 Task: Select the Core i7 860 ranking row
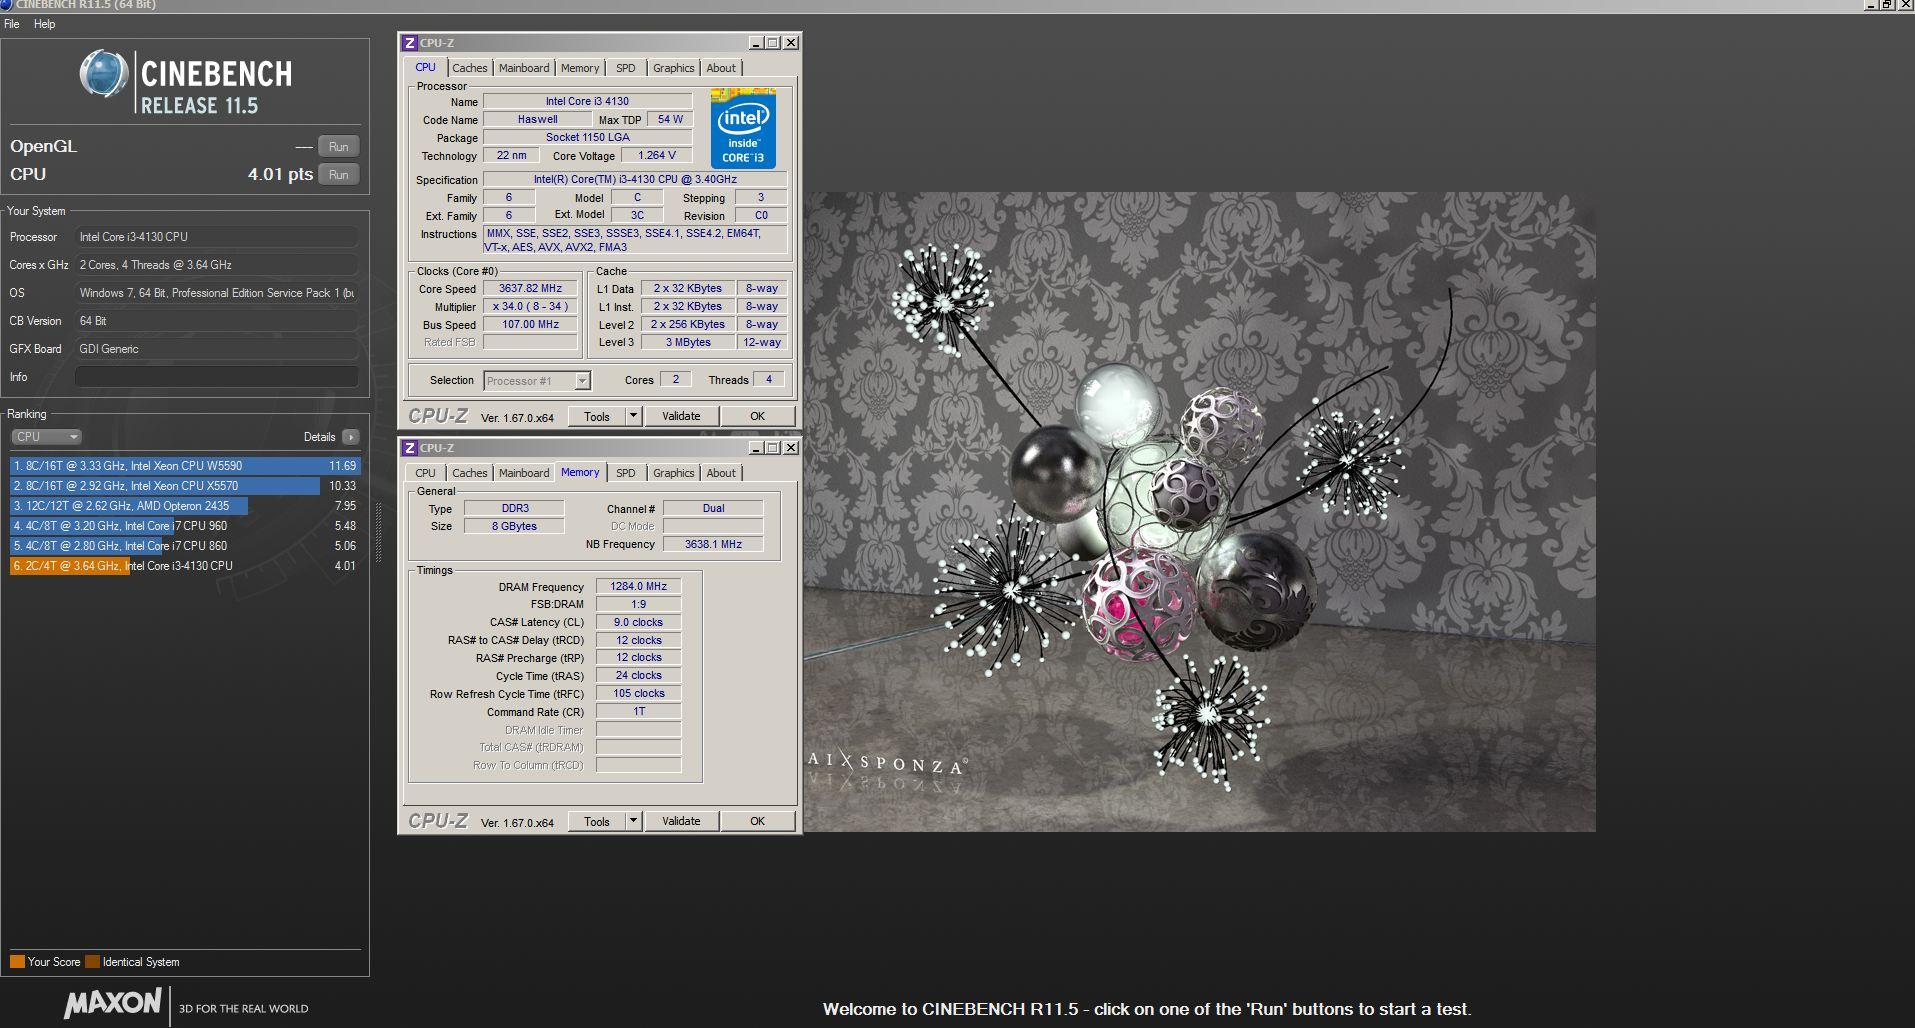[185, 546]
